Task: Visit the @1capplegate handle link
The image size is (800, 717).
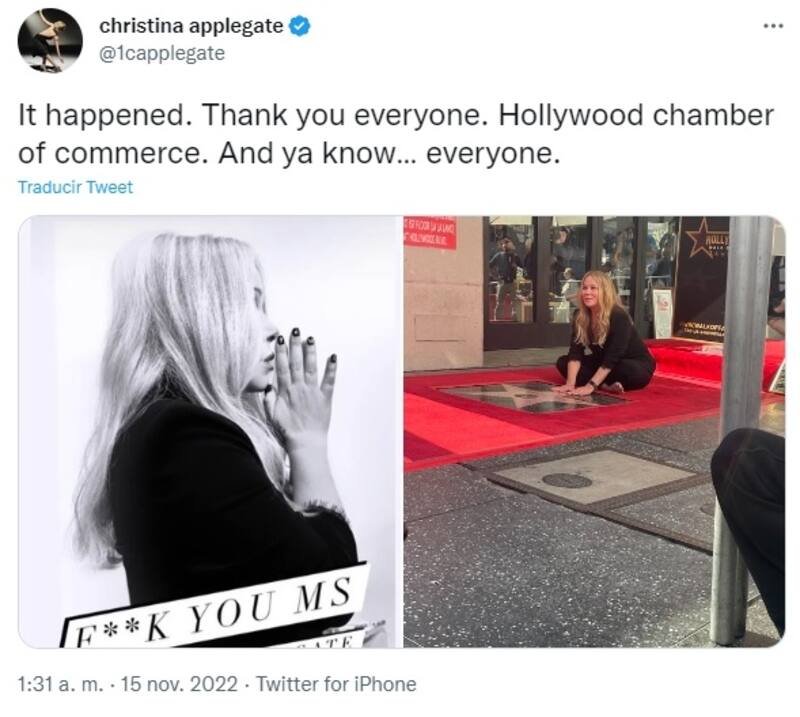Action: coord(162,53)
